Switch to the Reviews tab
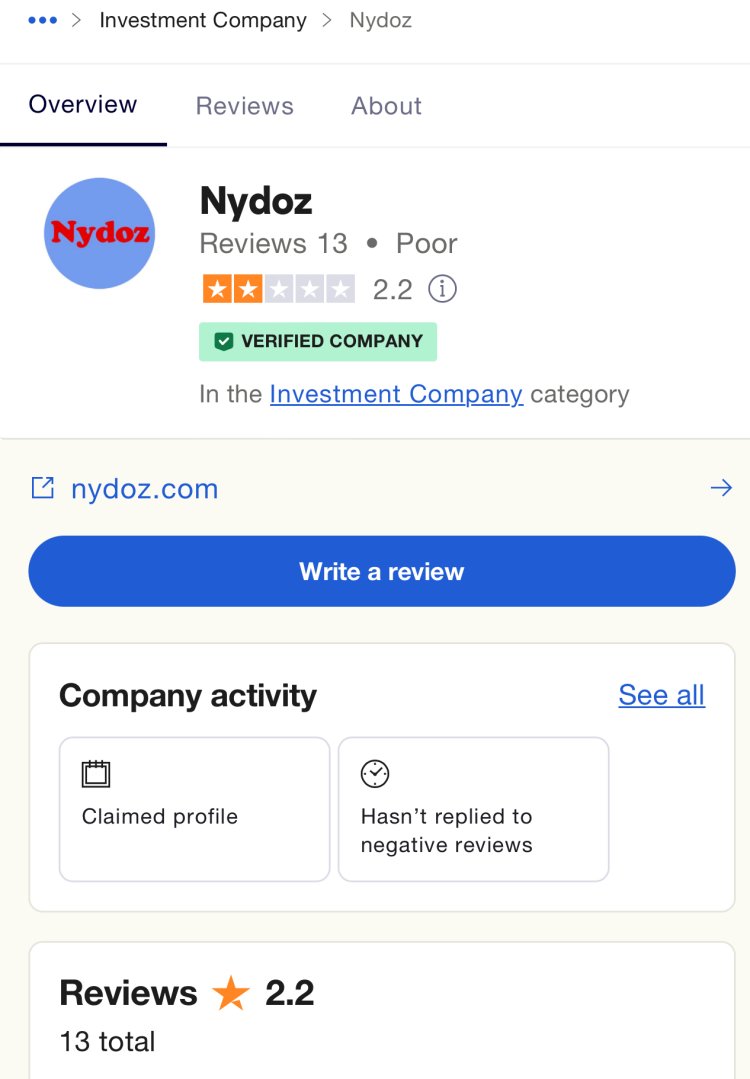 point(244,106)
